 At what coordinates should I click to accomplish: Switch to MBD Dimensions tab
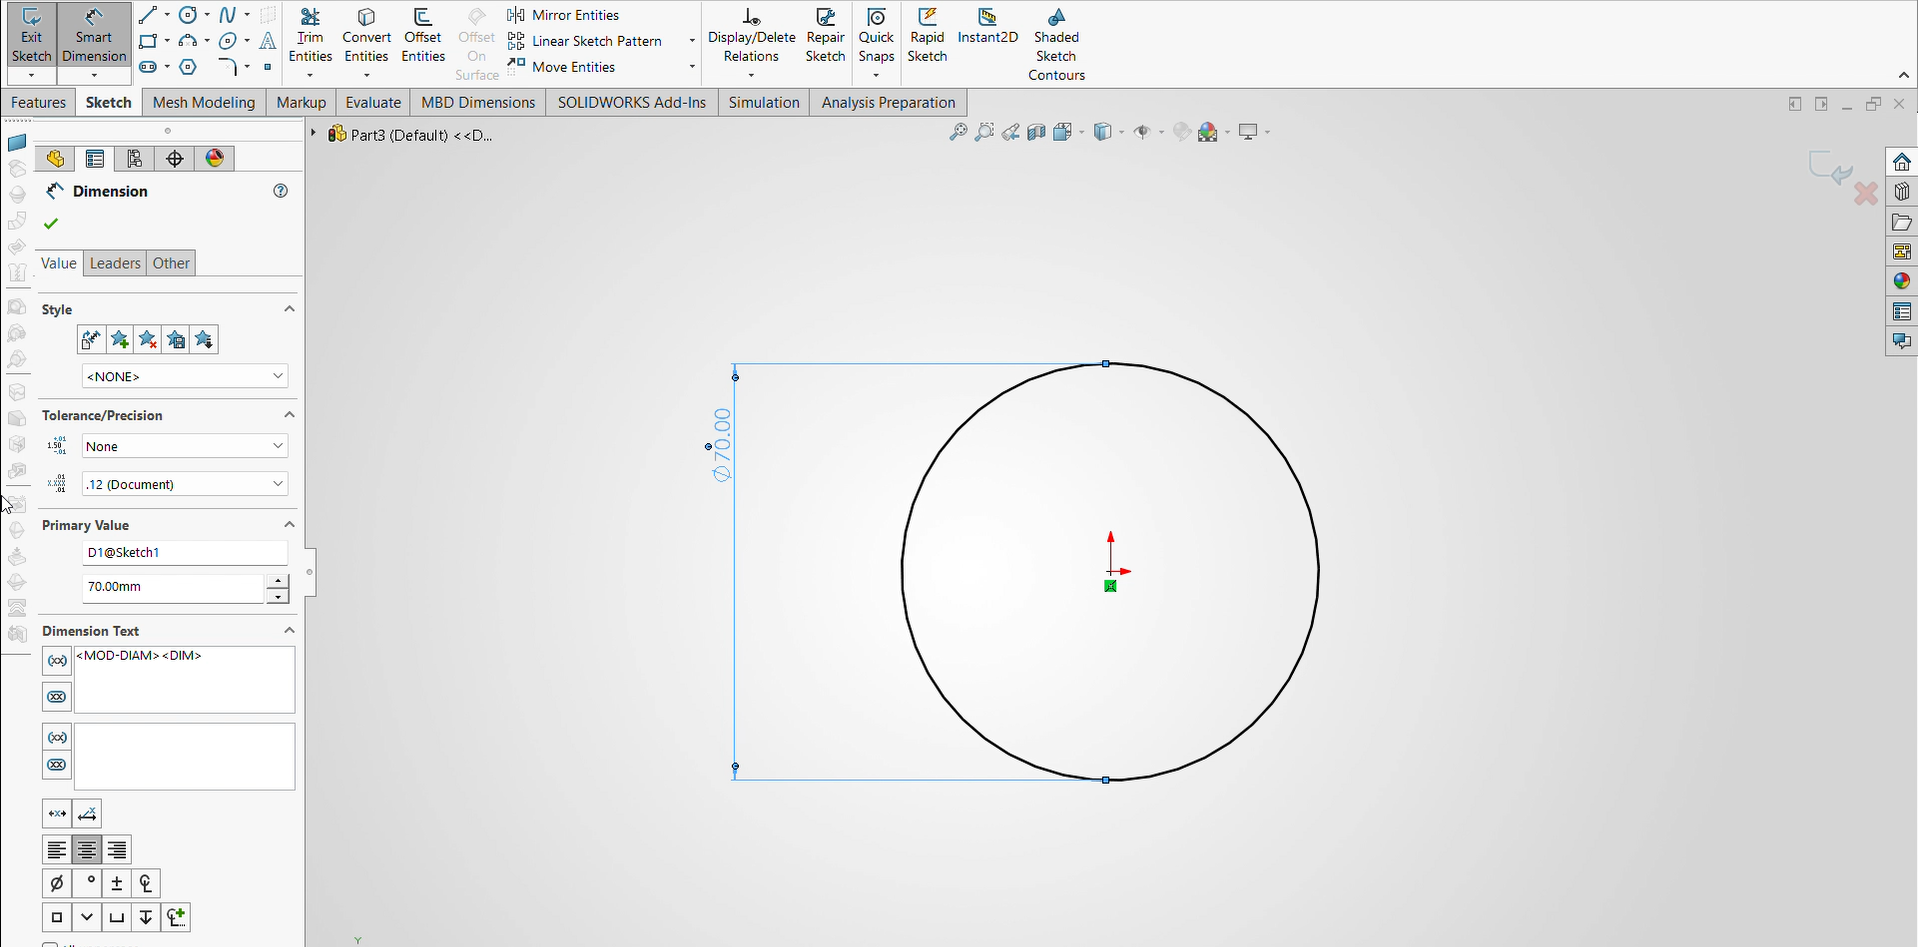point(478,102)
